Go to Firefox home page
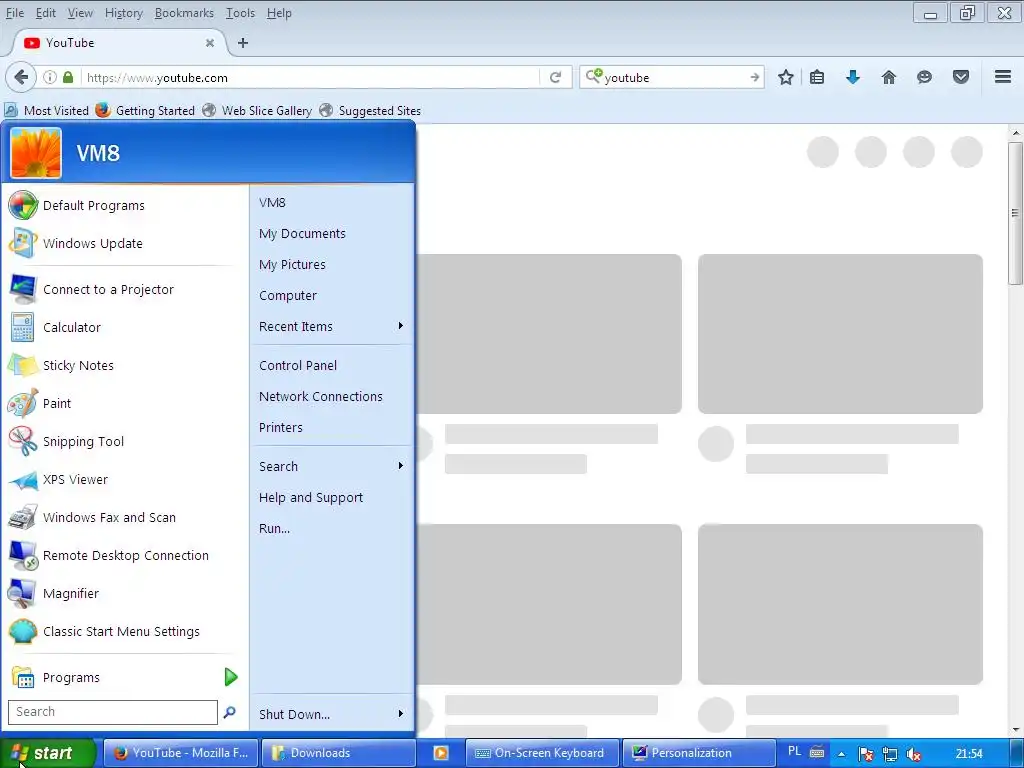 [889, 78]
